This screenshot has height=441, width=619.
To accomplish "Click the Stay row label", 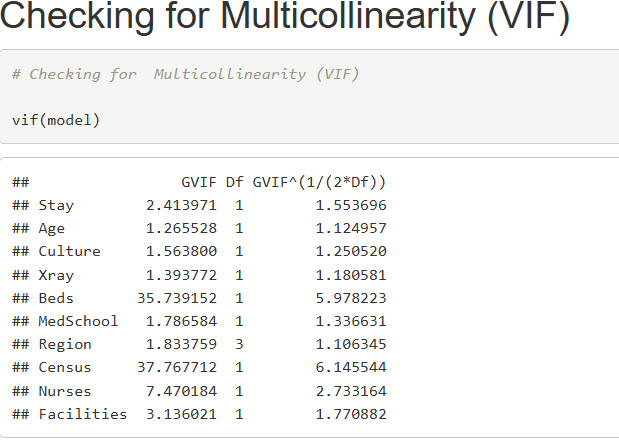I will coord(56,205).
